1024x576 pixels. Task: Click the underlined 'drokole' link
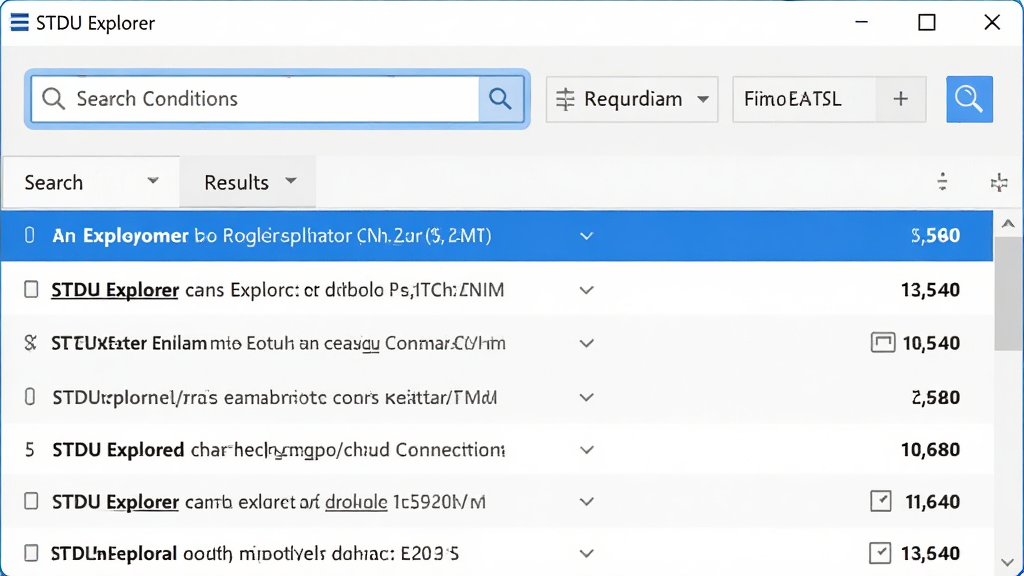pos(356,502)
